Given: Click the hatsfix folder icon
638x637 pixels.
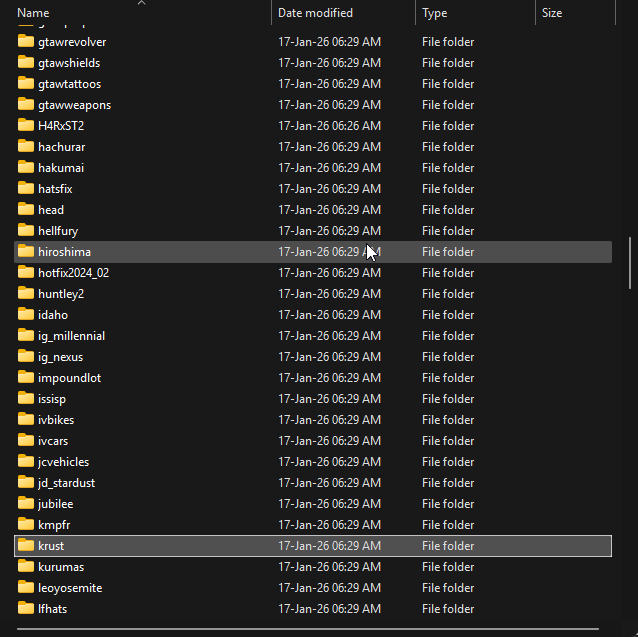Looking at the screenshot, I should pyautogui.click(x=26, y=188).
